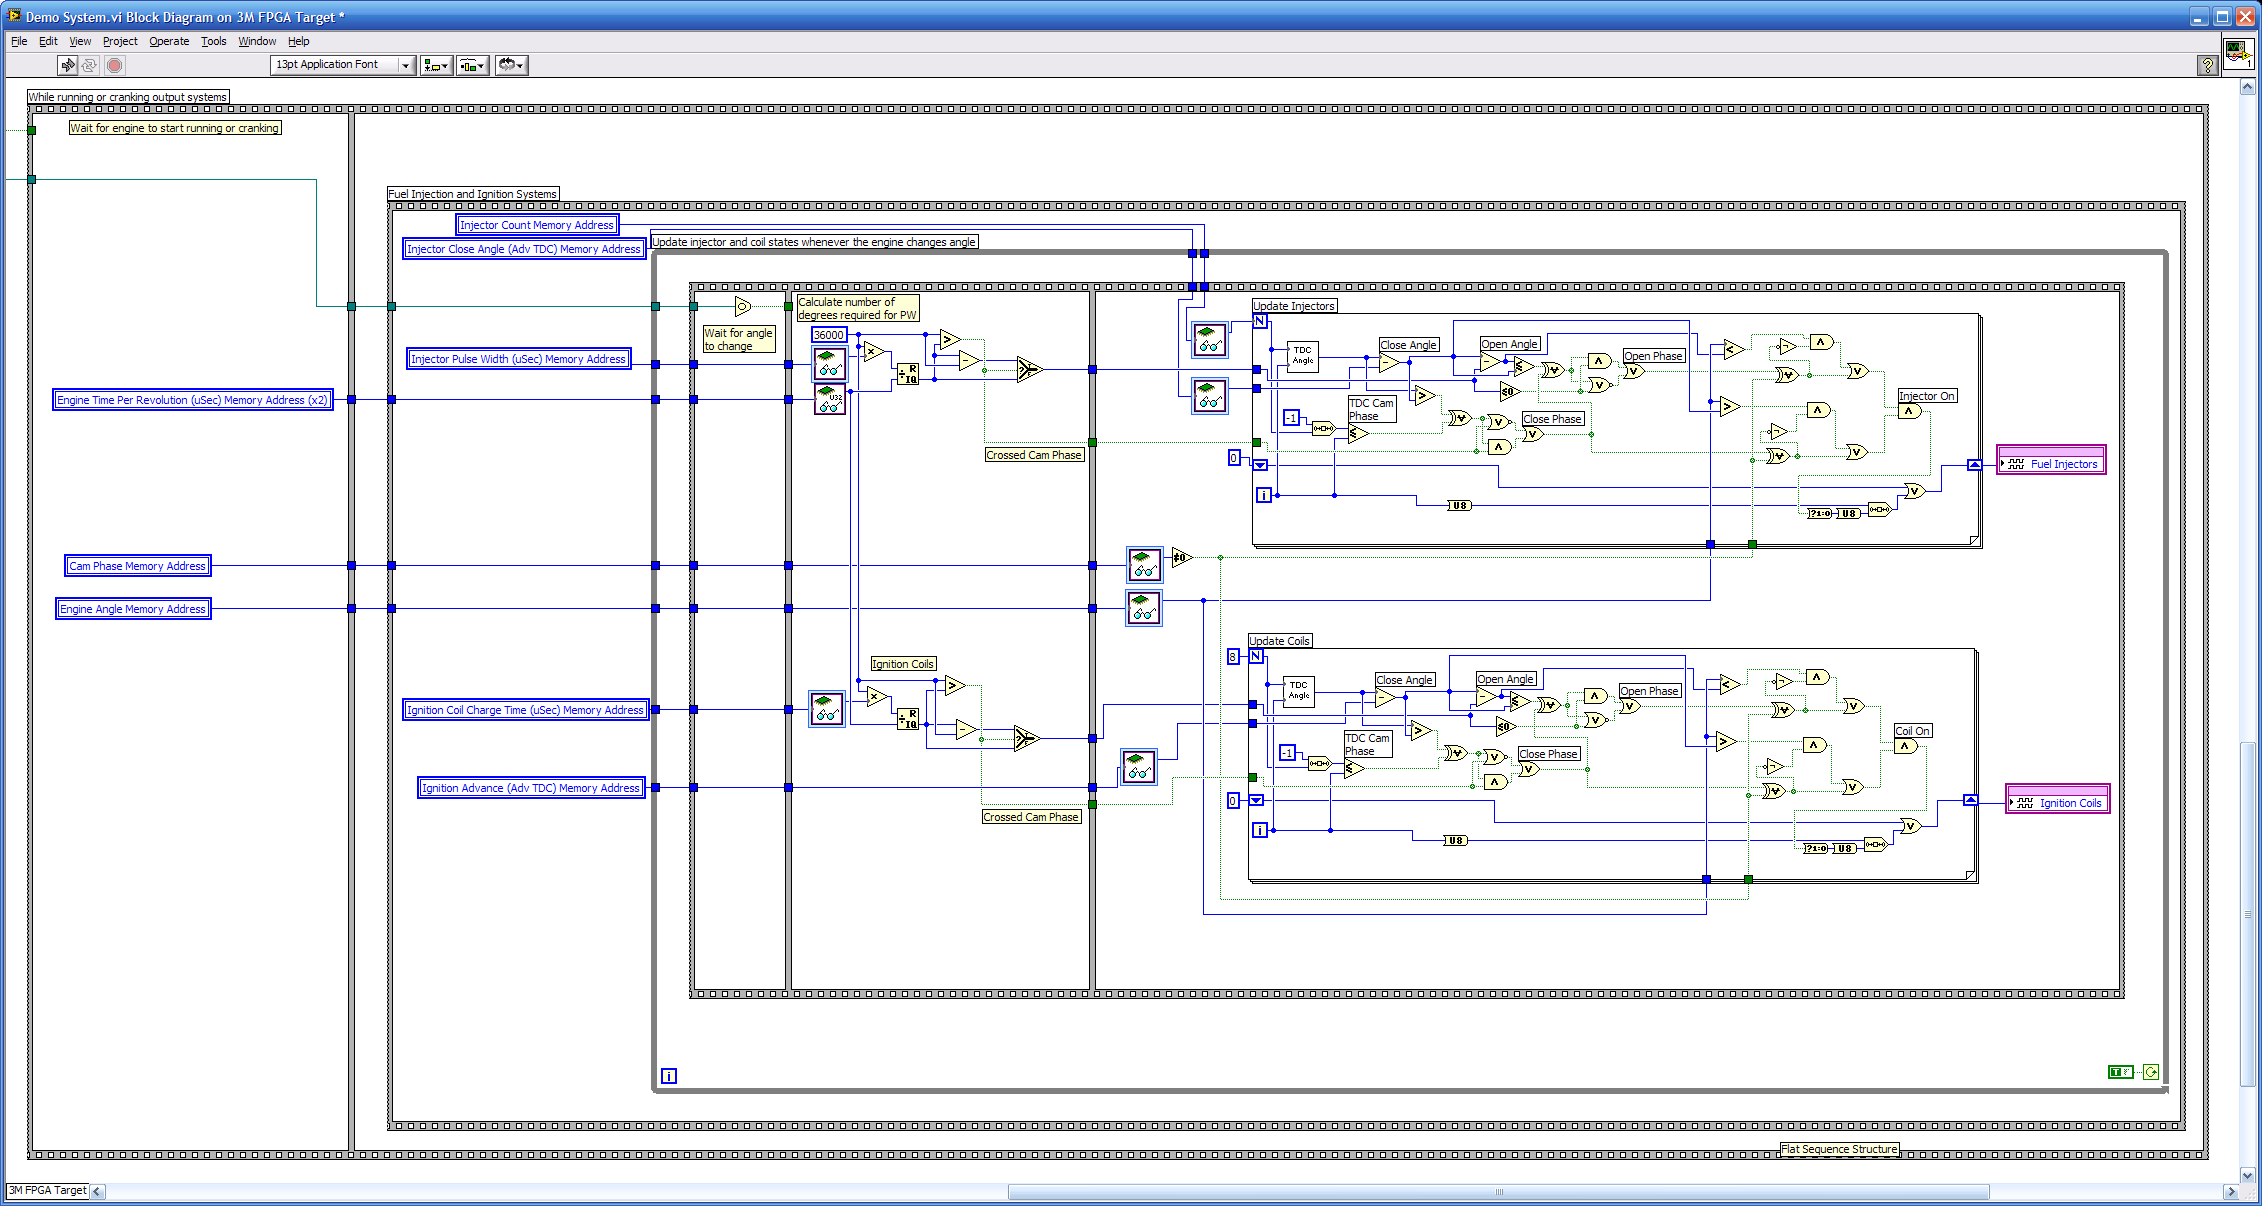
Task: Open the Tools menu
Action: coord(214,41)
